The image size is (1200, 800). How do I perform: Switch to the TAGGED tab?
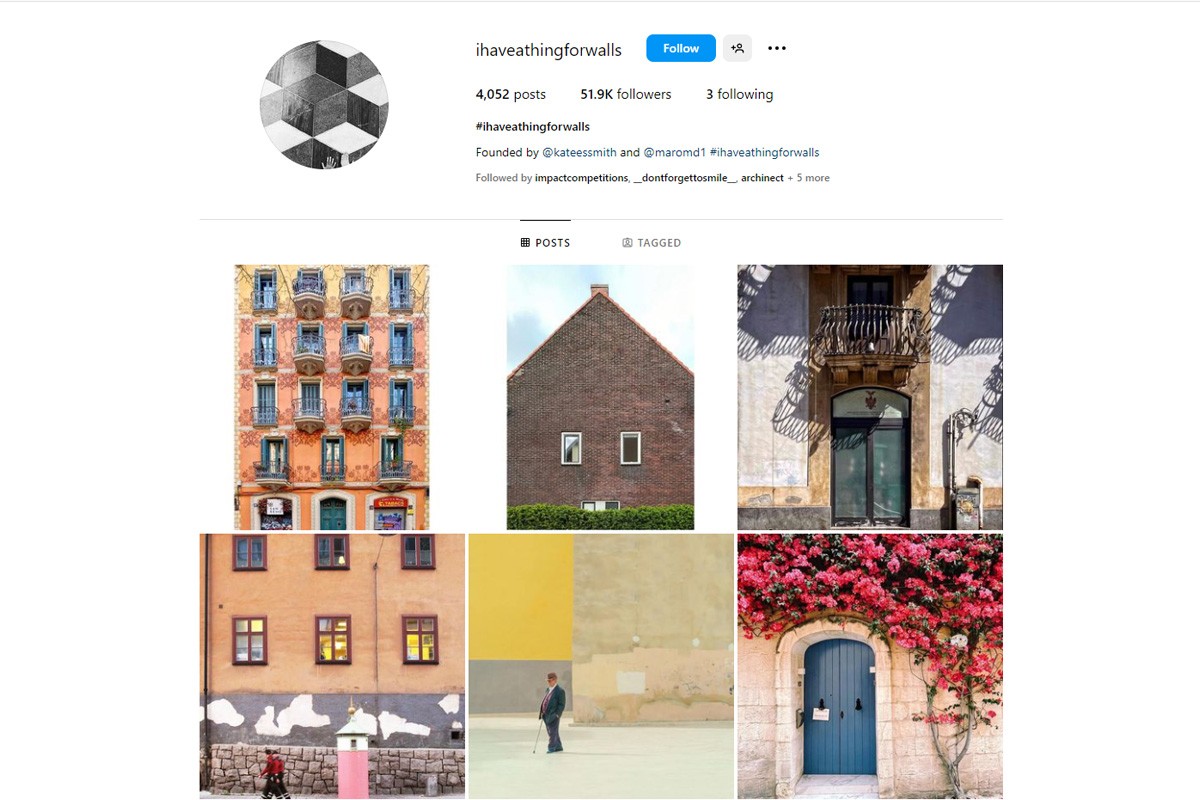[x=651, y=243]
